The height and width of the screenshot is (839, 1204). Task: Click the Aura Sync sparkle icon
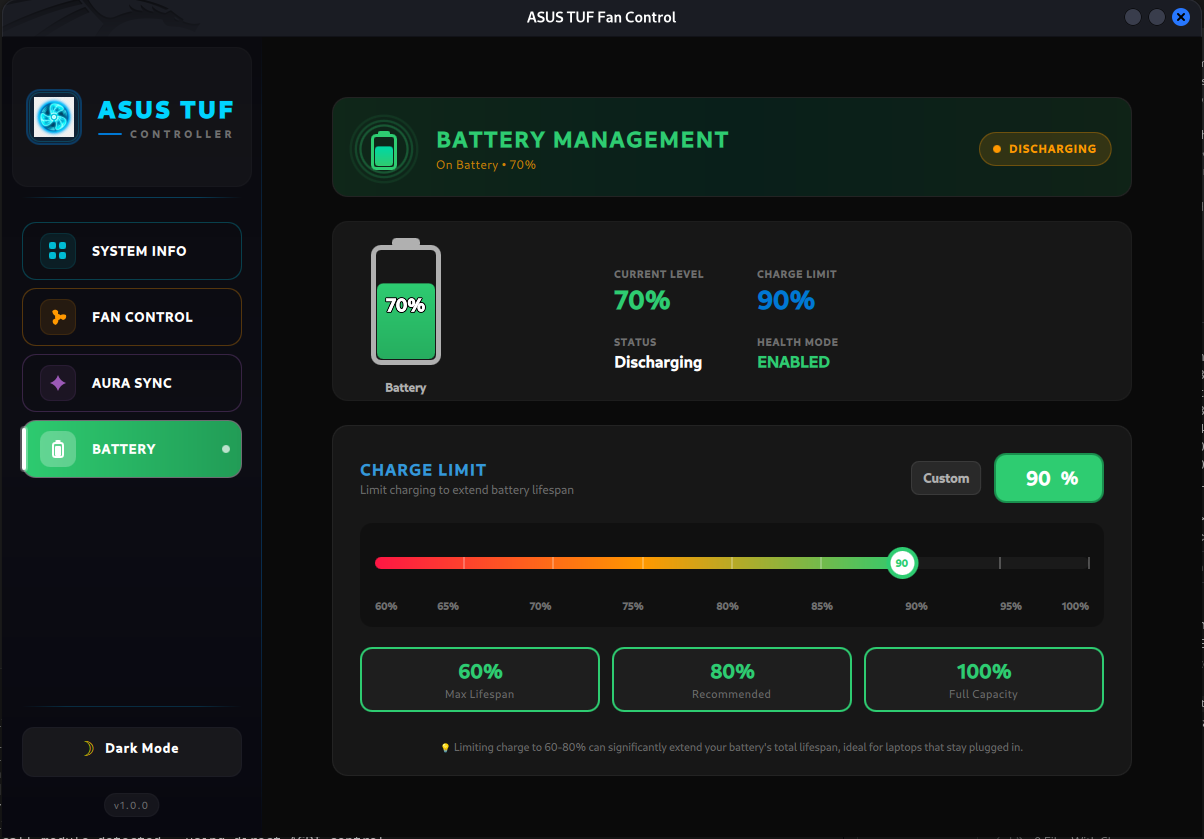coord(58,383)
